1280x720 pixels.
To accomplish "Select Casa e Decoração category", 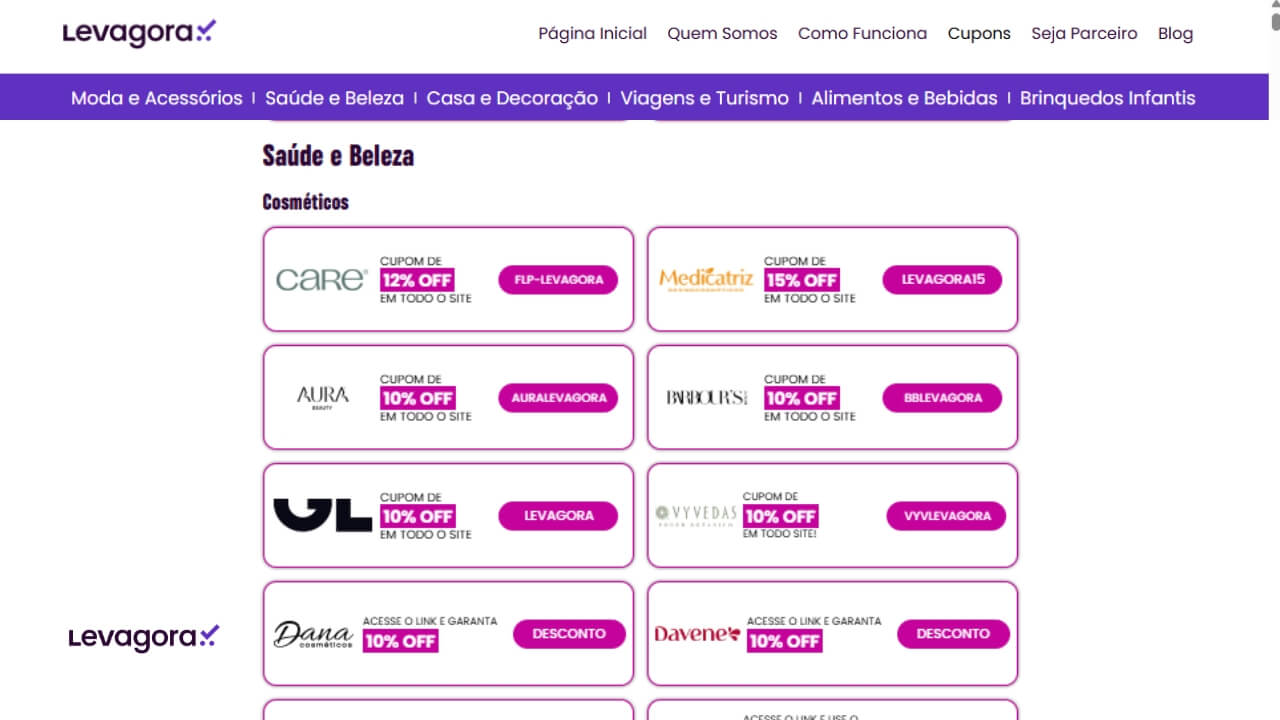I will pyautogui.click(x=512, y=98).
